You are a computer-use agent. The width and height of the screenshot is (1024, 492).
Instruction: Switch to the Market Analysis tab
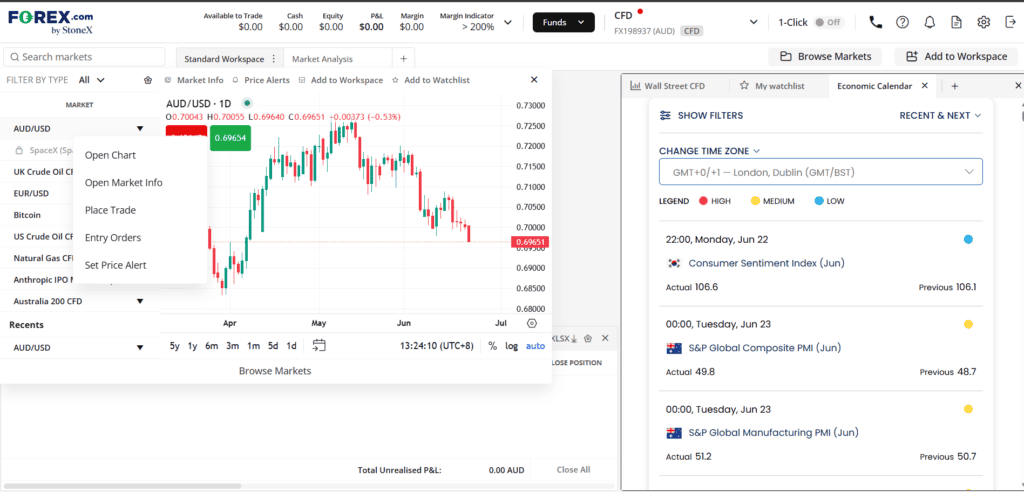[322, 59]
